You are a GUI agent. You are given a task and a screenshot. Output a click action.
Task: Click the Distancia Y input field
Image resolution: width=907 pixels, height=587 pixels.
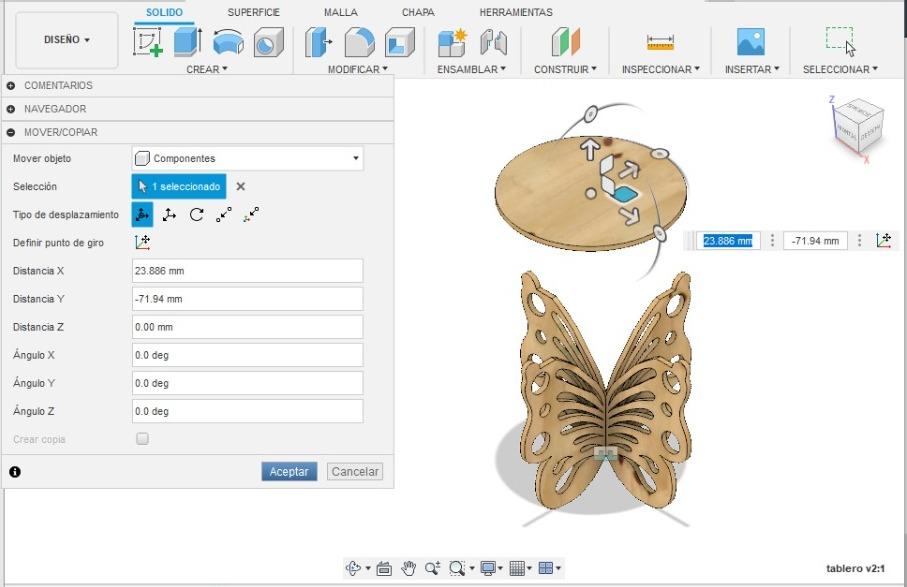[248, 299]
